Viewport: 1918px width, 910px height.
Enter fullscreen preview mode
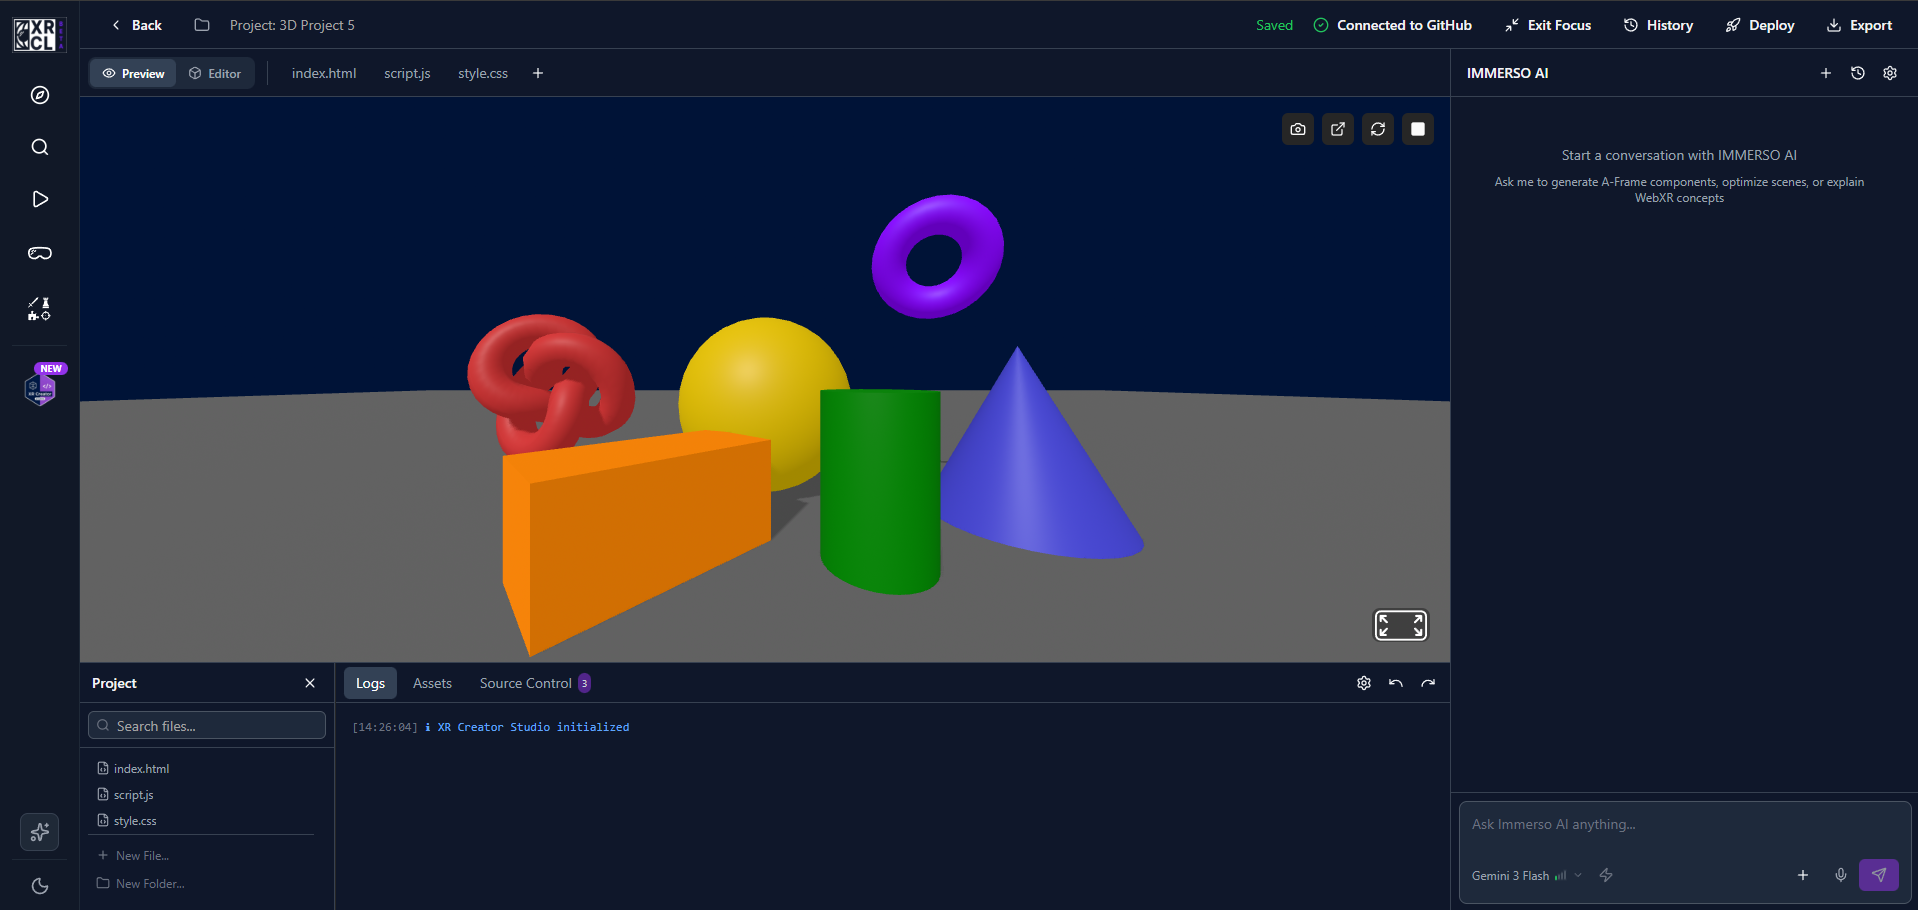1400,625
